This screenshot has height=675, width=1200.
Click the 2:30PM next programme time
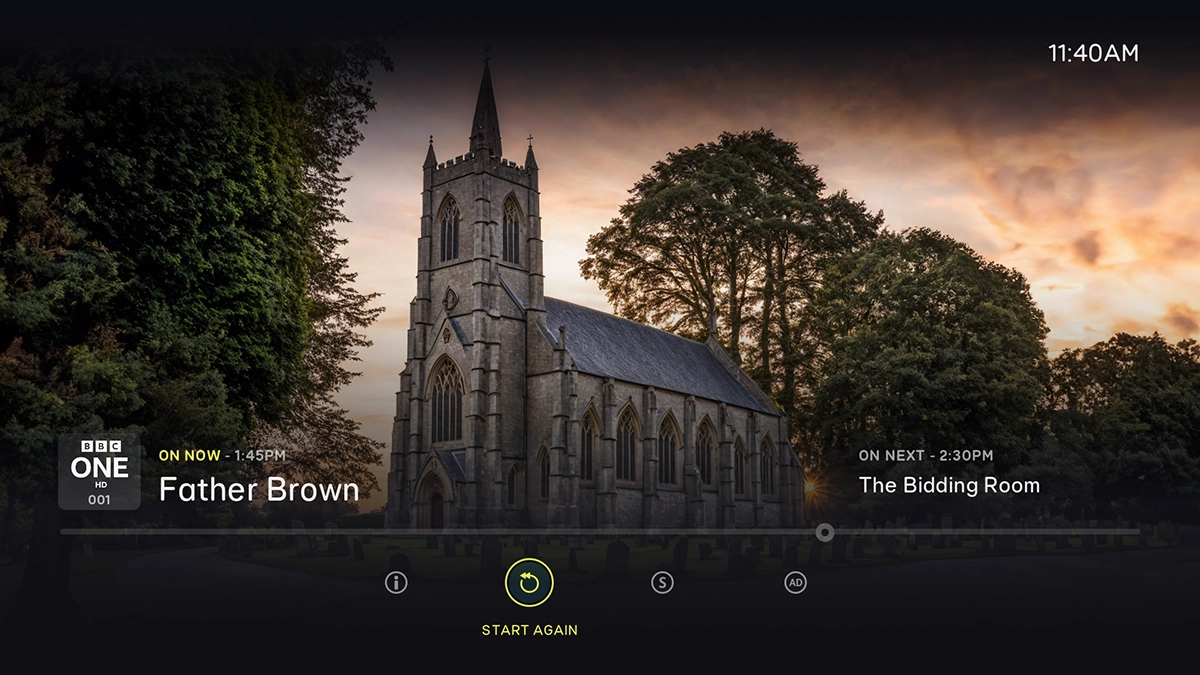(966, 456)
